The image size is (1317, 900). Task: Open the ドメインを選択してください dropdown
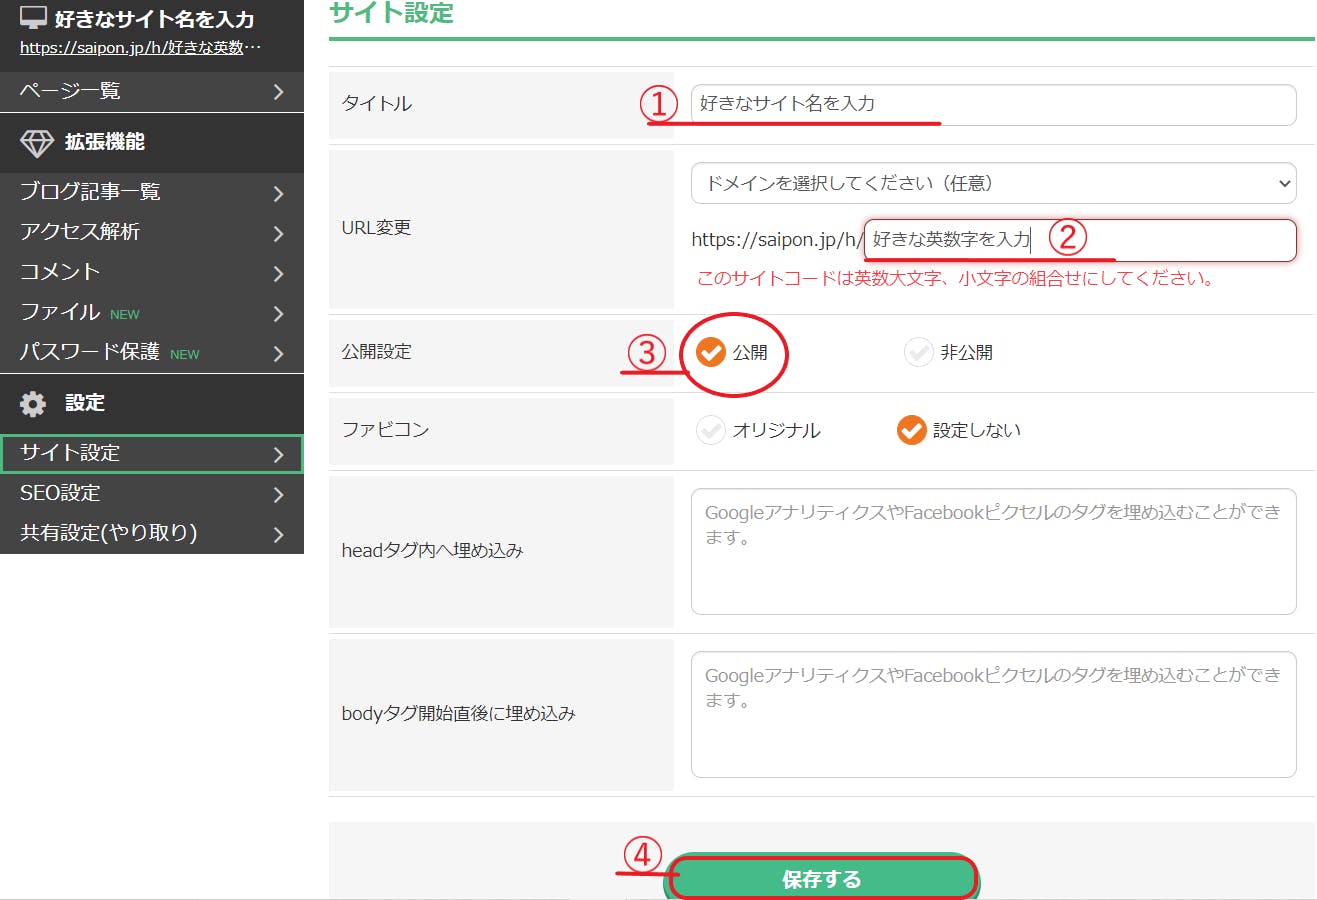tap(993, 183)
